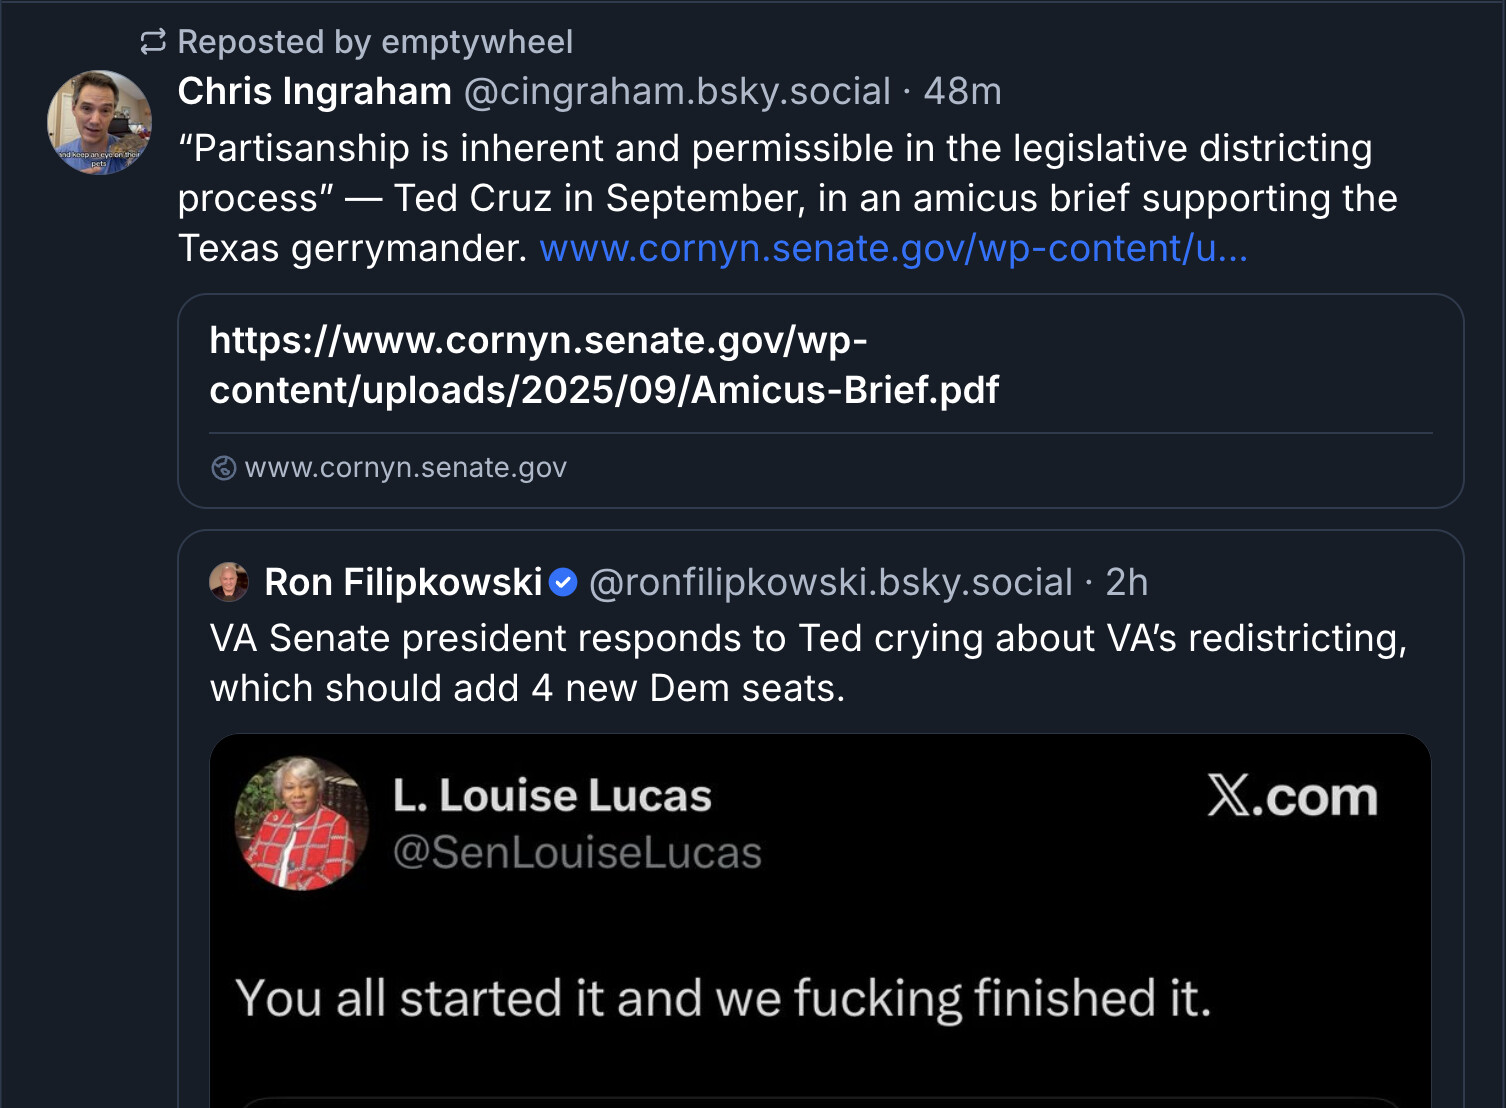
Task: Click the Ron Filipkowski display name
Action: coord(403,582)
